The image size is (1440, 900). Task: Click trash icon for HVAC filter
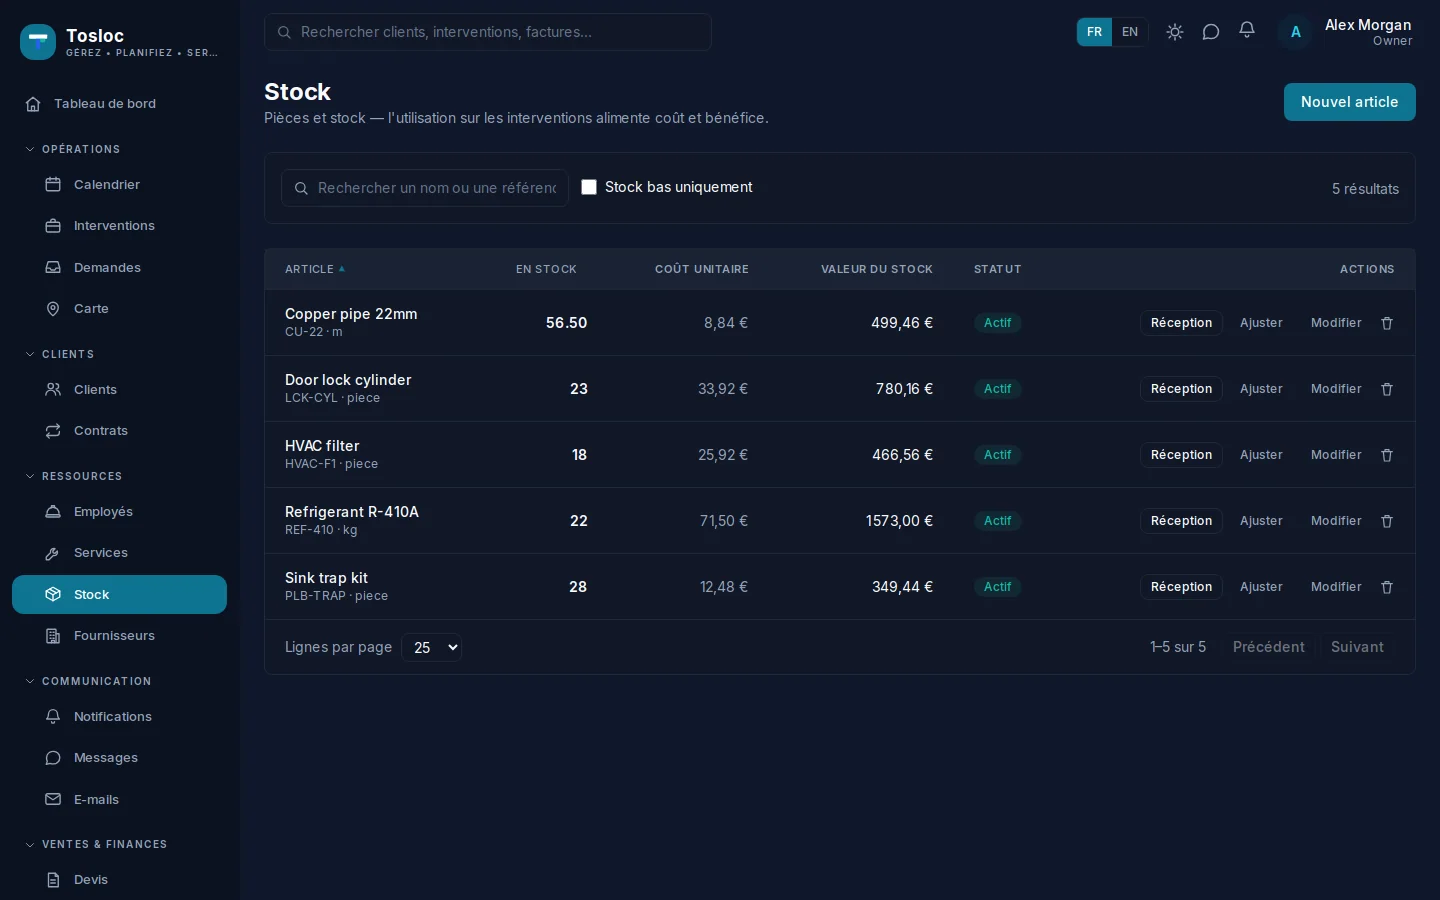[x=1387, y=455]
